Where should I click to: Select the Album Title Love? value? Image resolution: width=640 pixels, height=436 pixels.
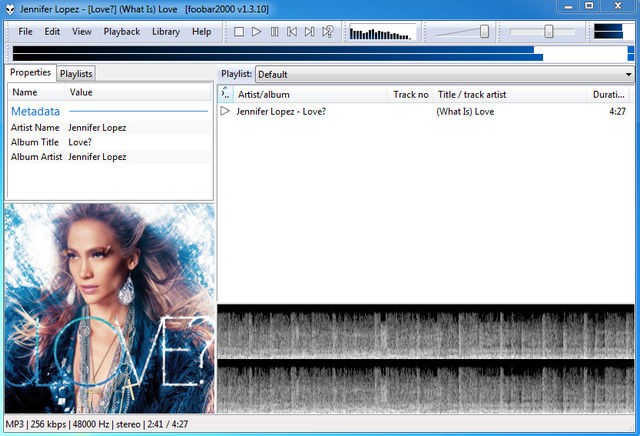point(80,142)
